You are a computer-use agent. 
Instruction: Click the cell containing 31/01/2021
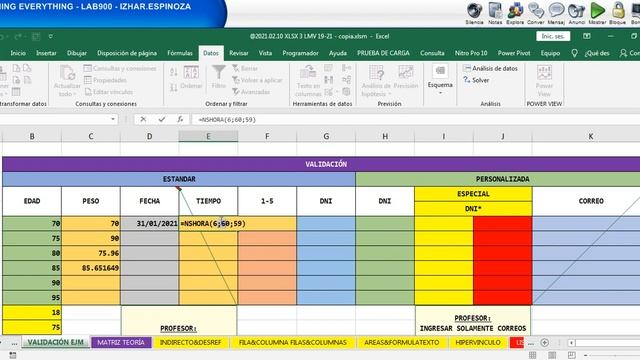[149, 223]
